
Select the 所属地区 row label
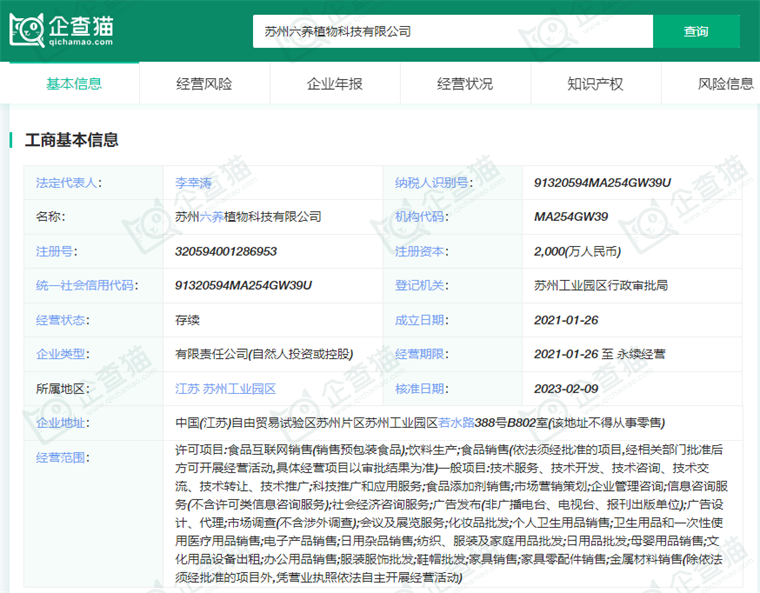63,389
